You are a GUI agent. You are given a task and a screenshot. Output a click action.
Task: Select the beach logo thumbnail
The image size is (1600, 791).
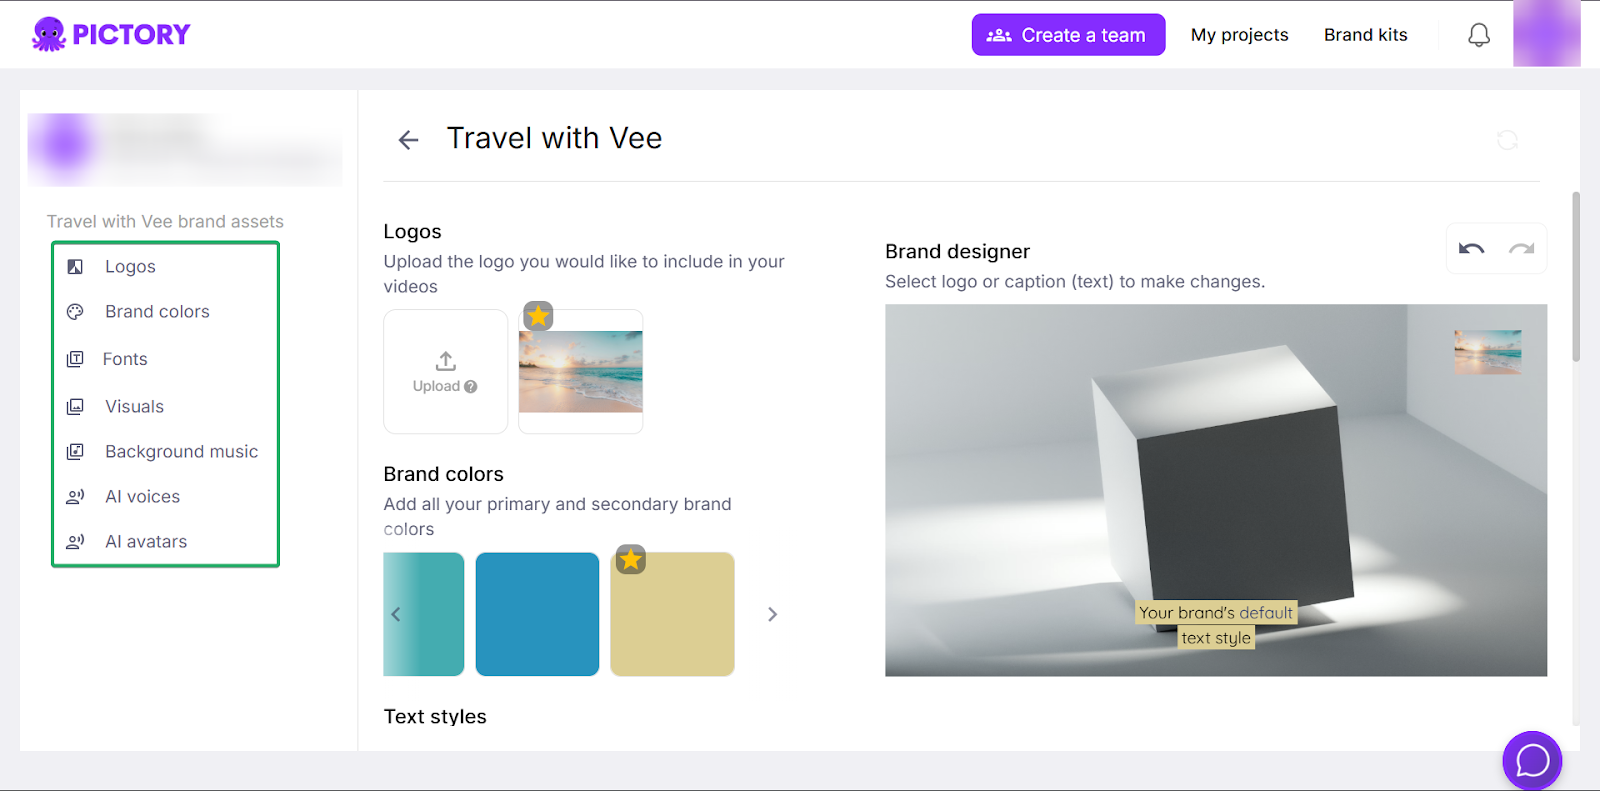coord(581,372)
